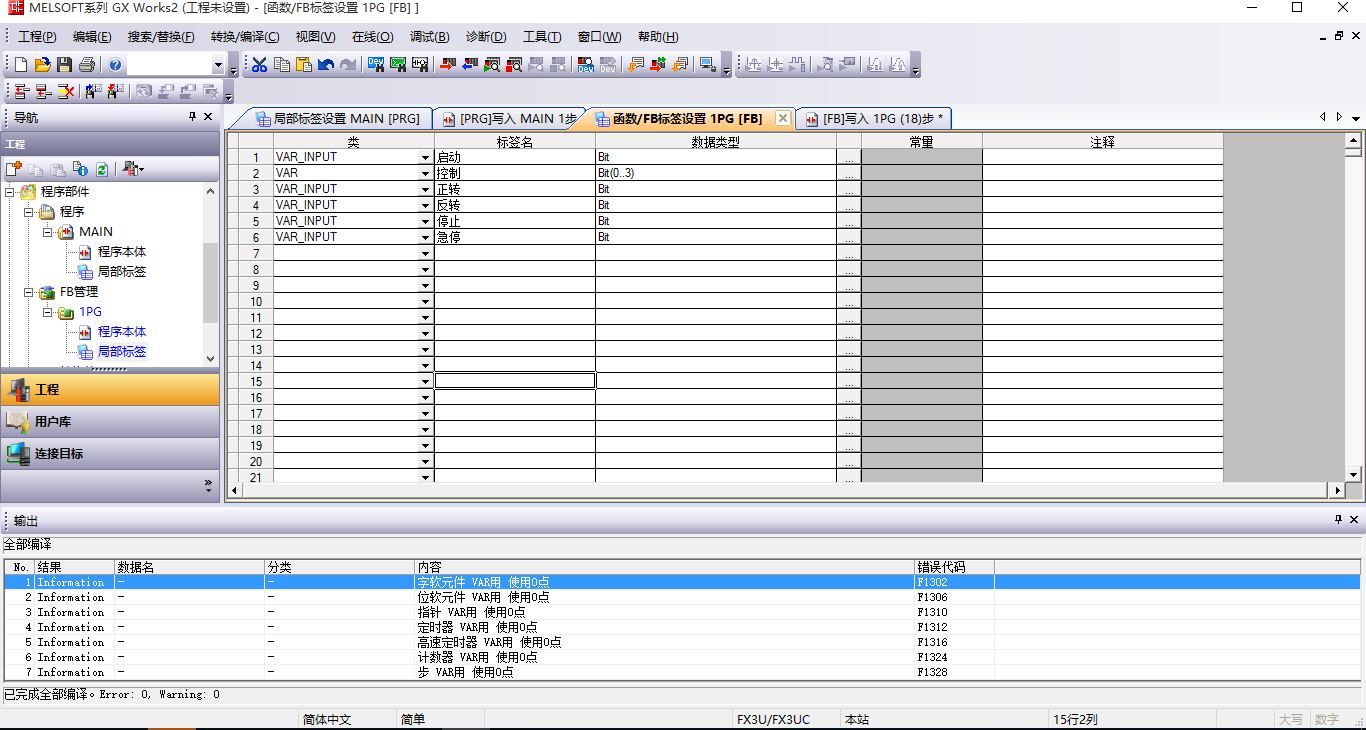Viewport: 1366px width, 730px height.
Task: Click the blue Help question mark icon
Action: click(x=115, y=65)
